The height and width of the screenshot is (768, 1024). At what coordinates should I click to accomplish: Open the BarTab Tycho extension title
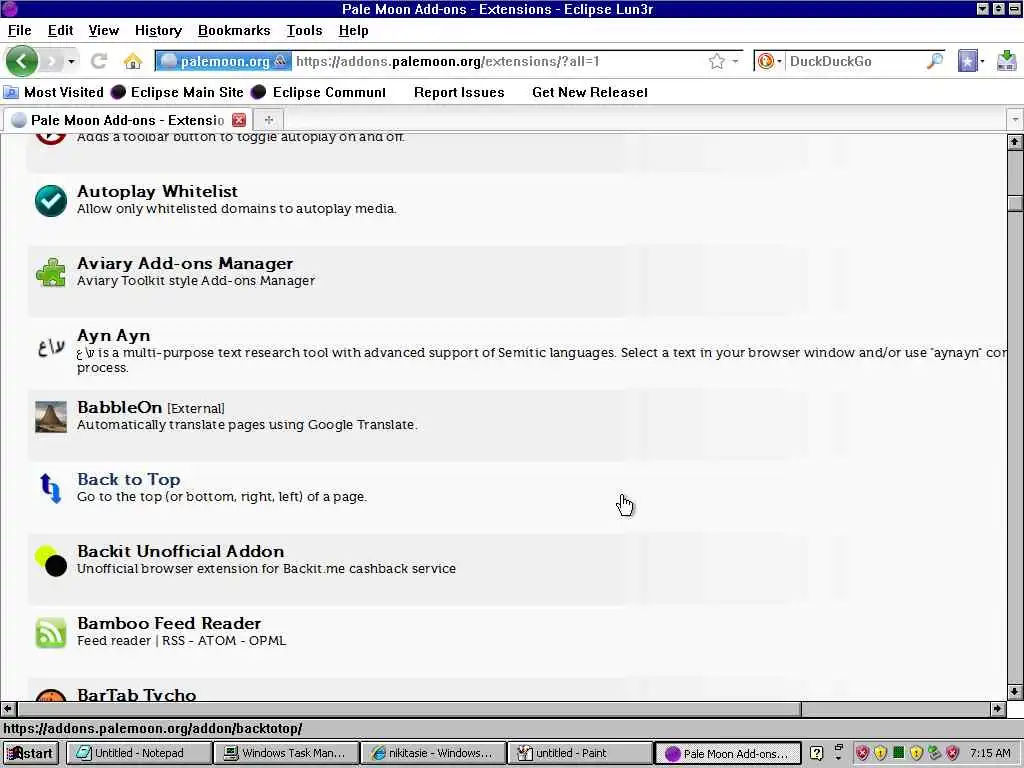tap(136, 694)
